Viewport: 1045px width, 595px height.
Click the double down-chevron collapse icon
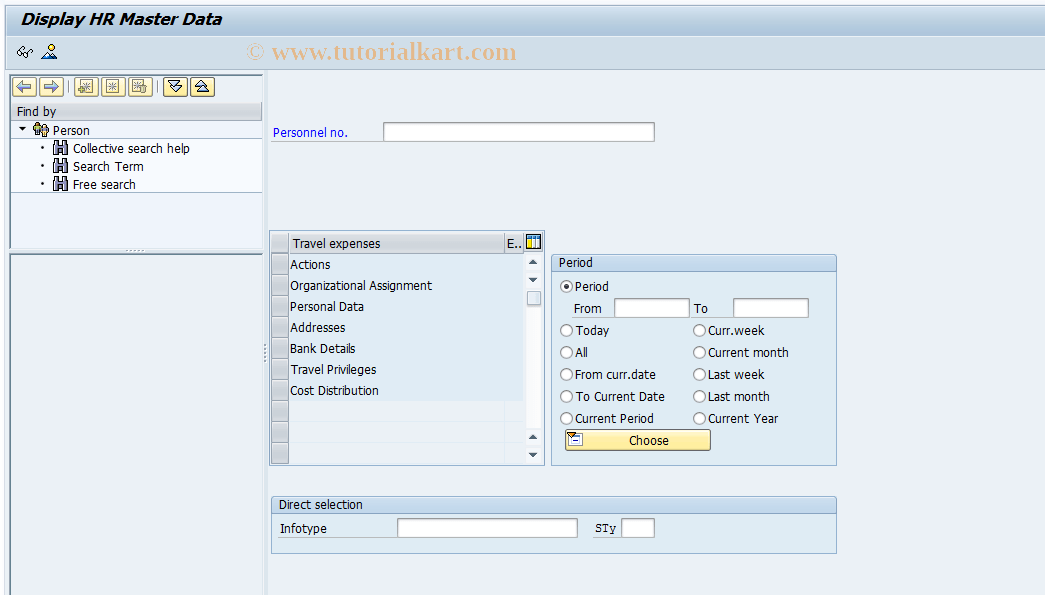(175, 87)
